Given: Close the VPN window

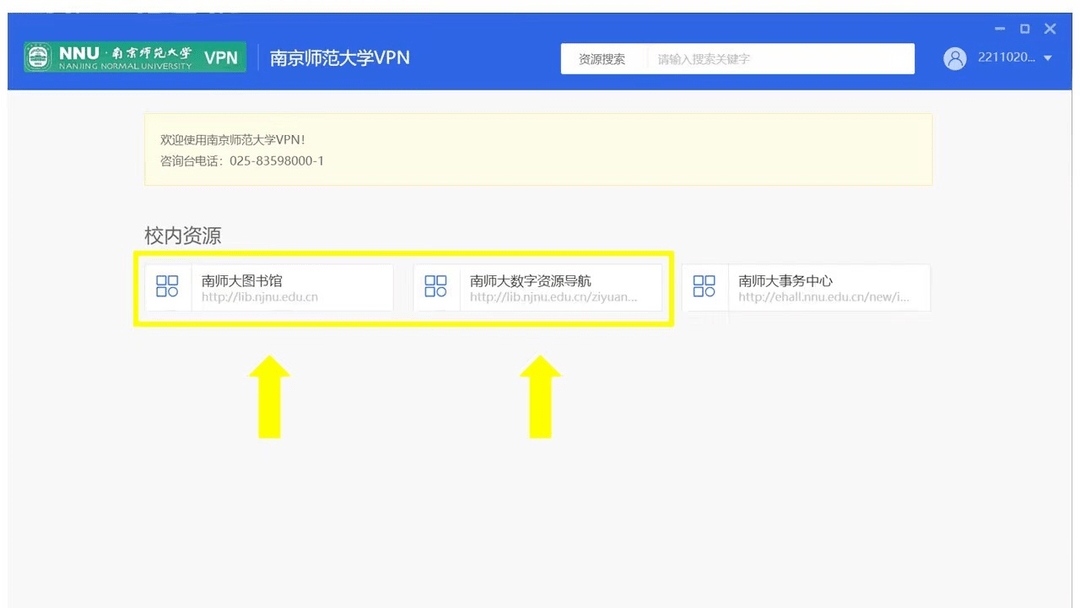Looking at the screenshot, I should [x=1050, y=28].
